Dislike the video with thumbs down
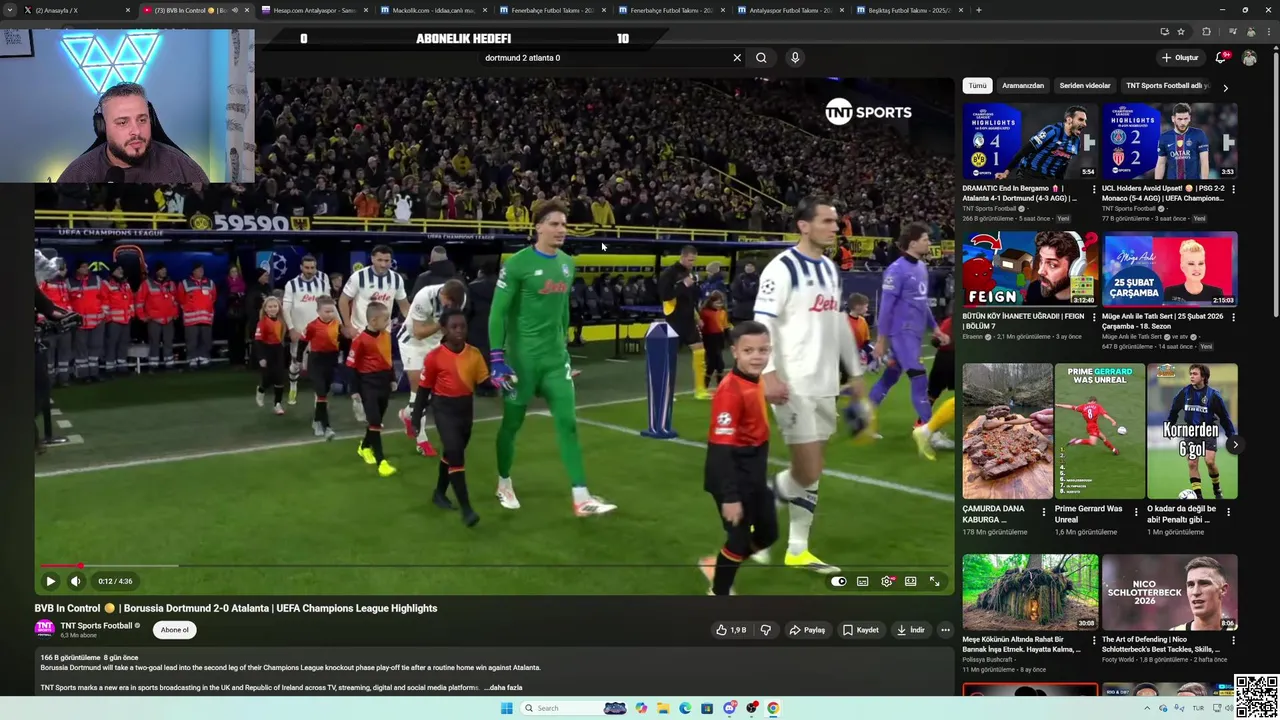This screenshot has width=1280, height=720. pos(766,630)
